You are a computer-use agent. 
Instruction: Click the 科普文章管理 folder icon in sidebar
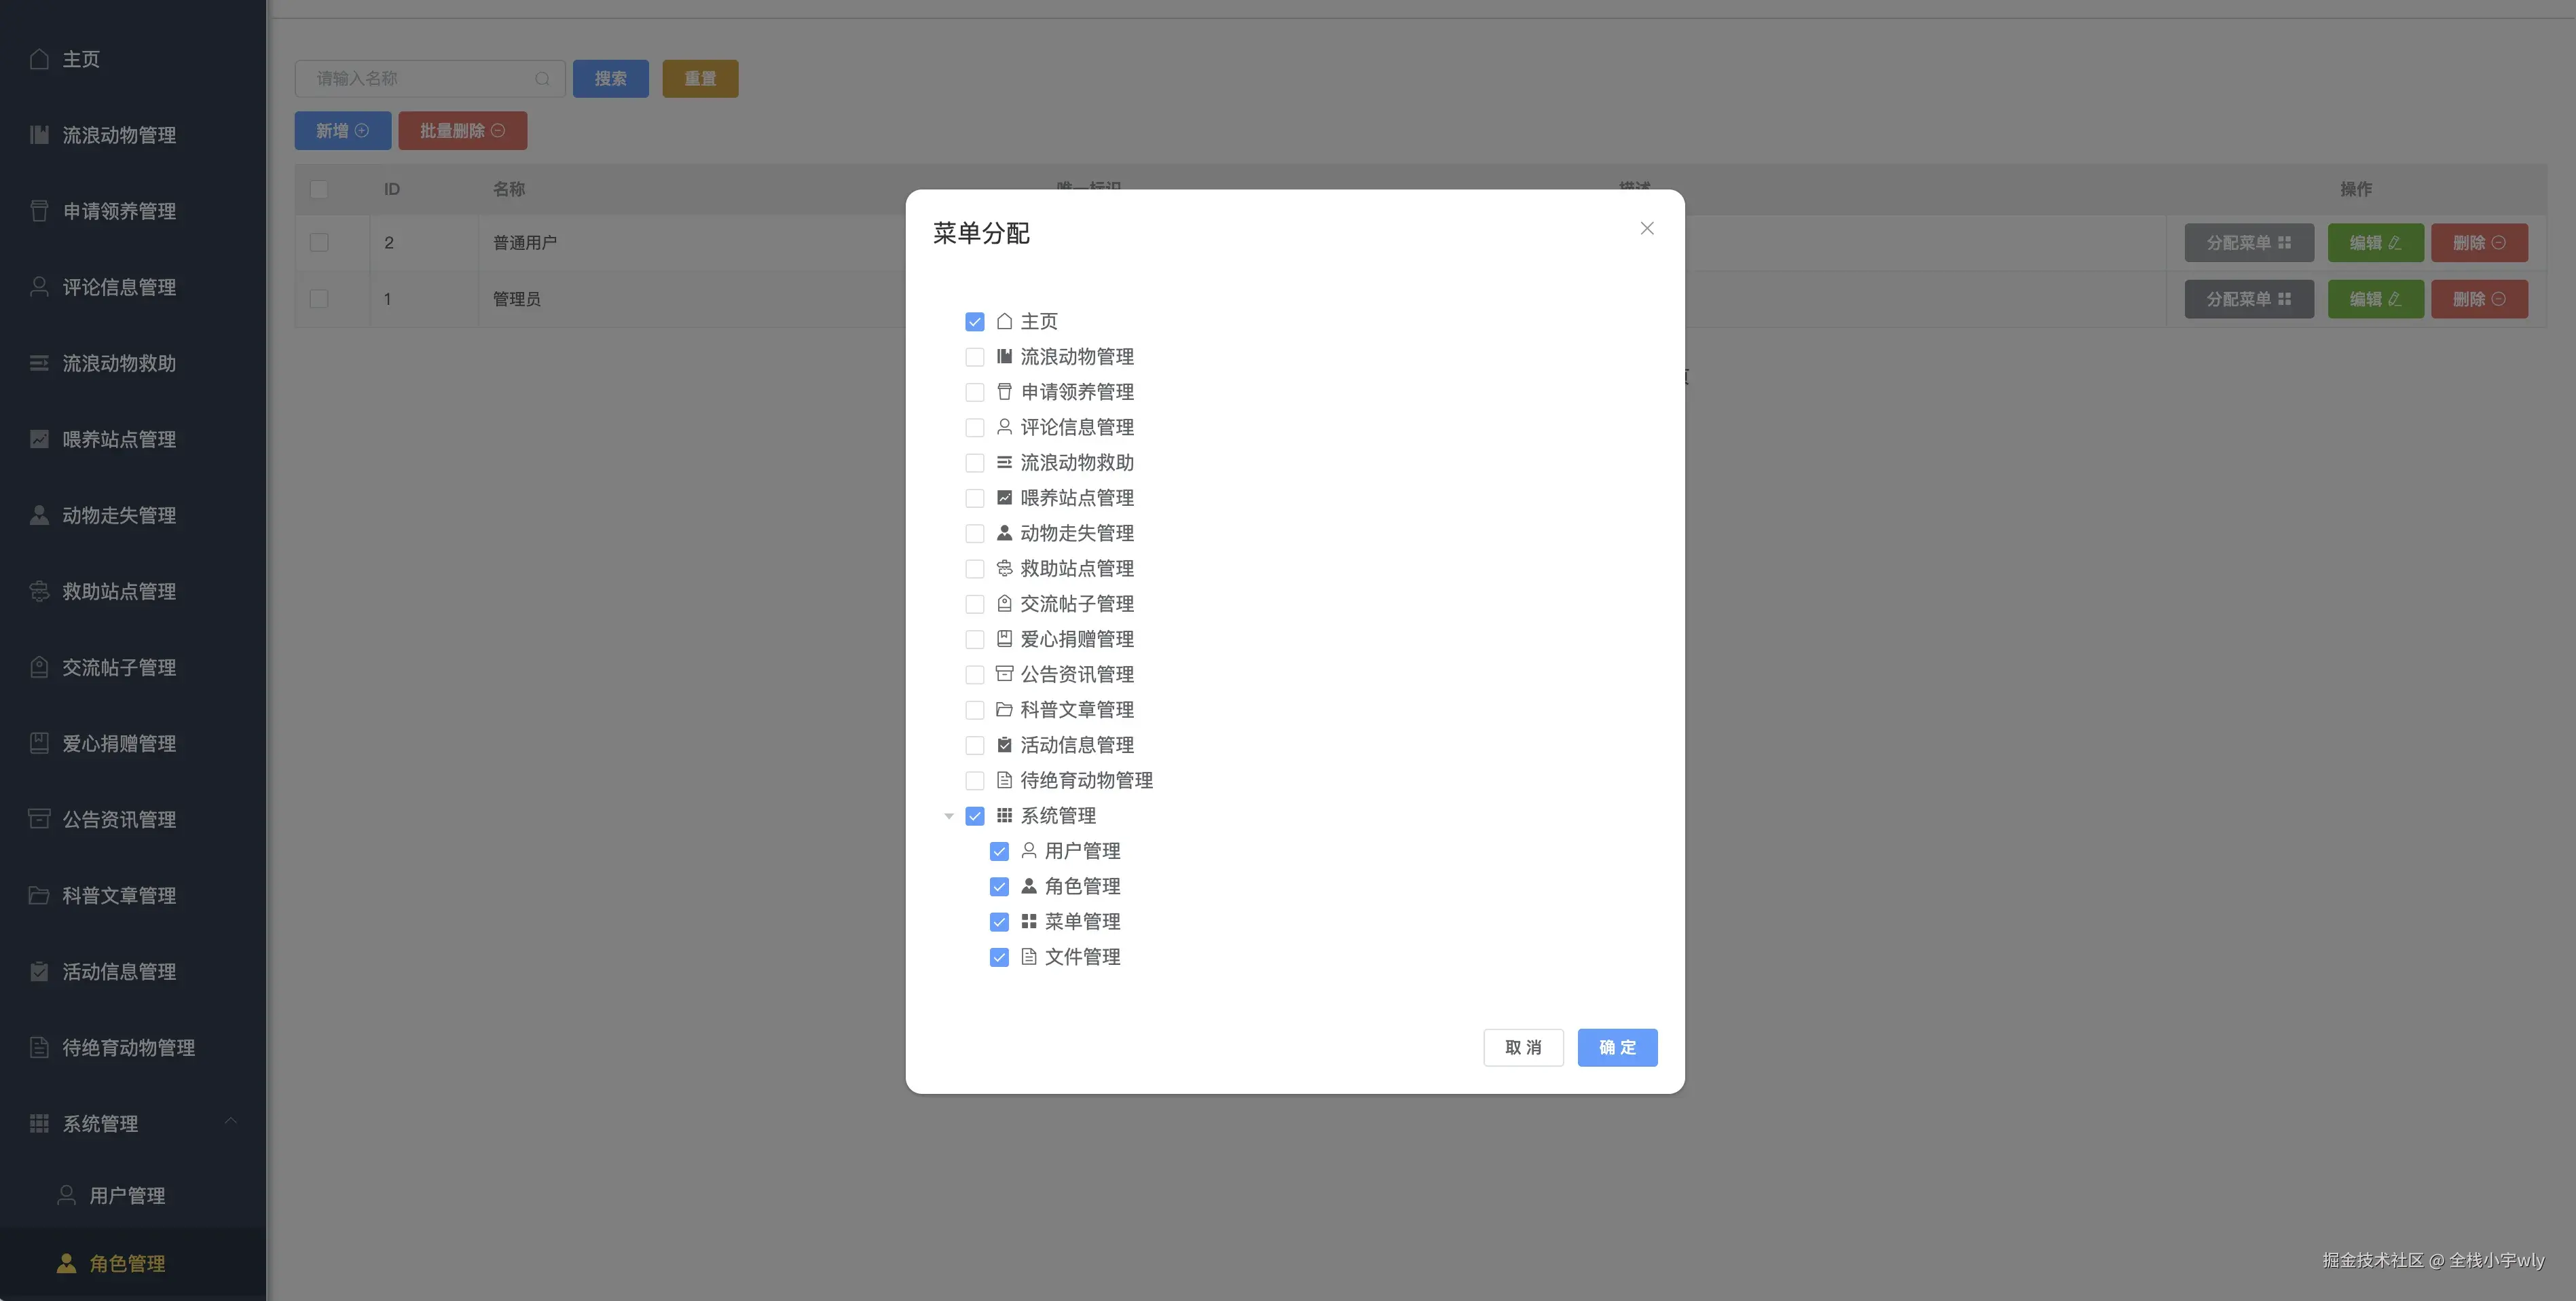(x=39, y=895)
